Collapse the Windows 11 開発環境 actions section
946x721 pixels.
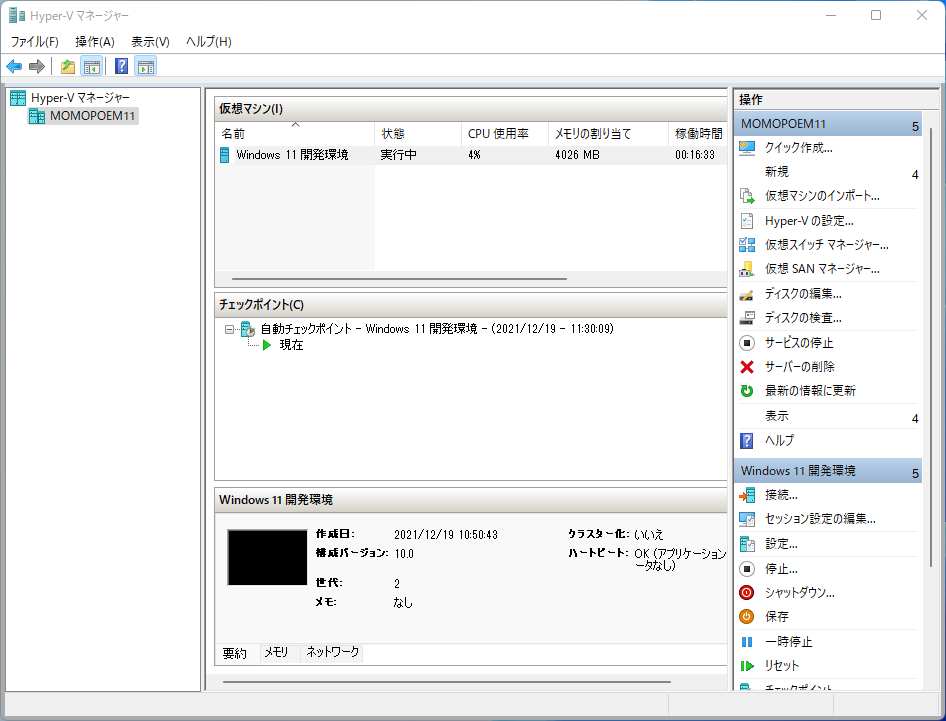pyautogui.click(x=915, y=474)
